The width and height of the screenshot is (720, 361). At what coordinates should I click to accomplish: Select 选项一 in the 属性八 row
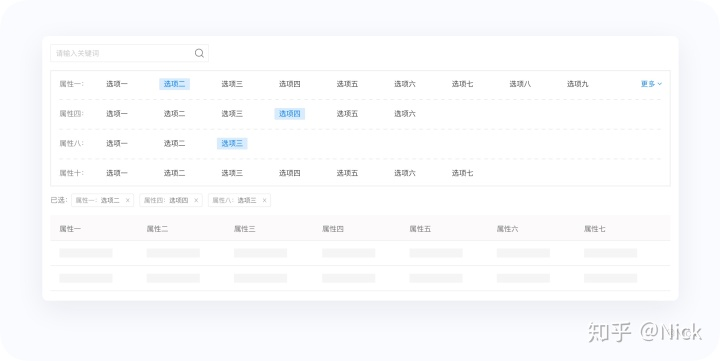117,143
